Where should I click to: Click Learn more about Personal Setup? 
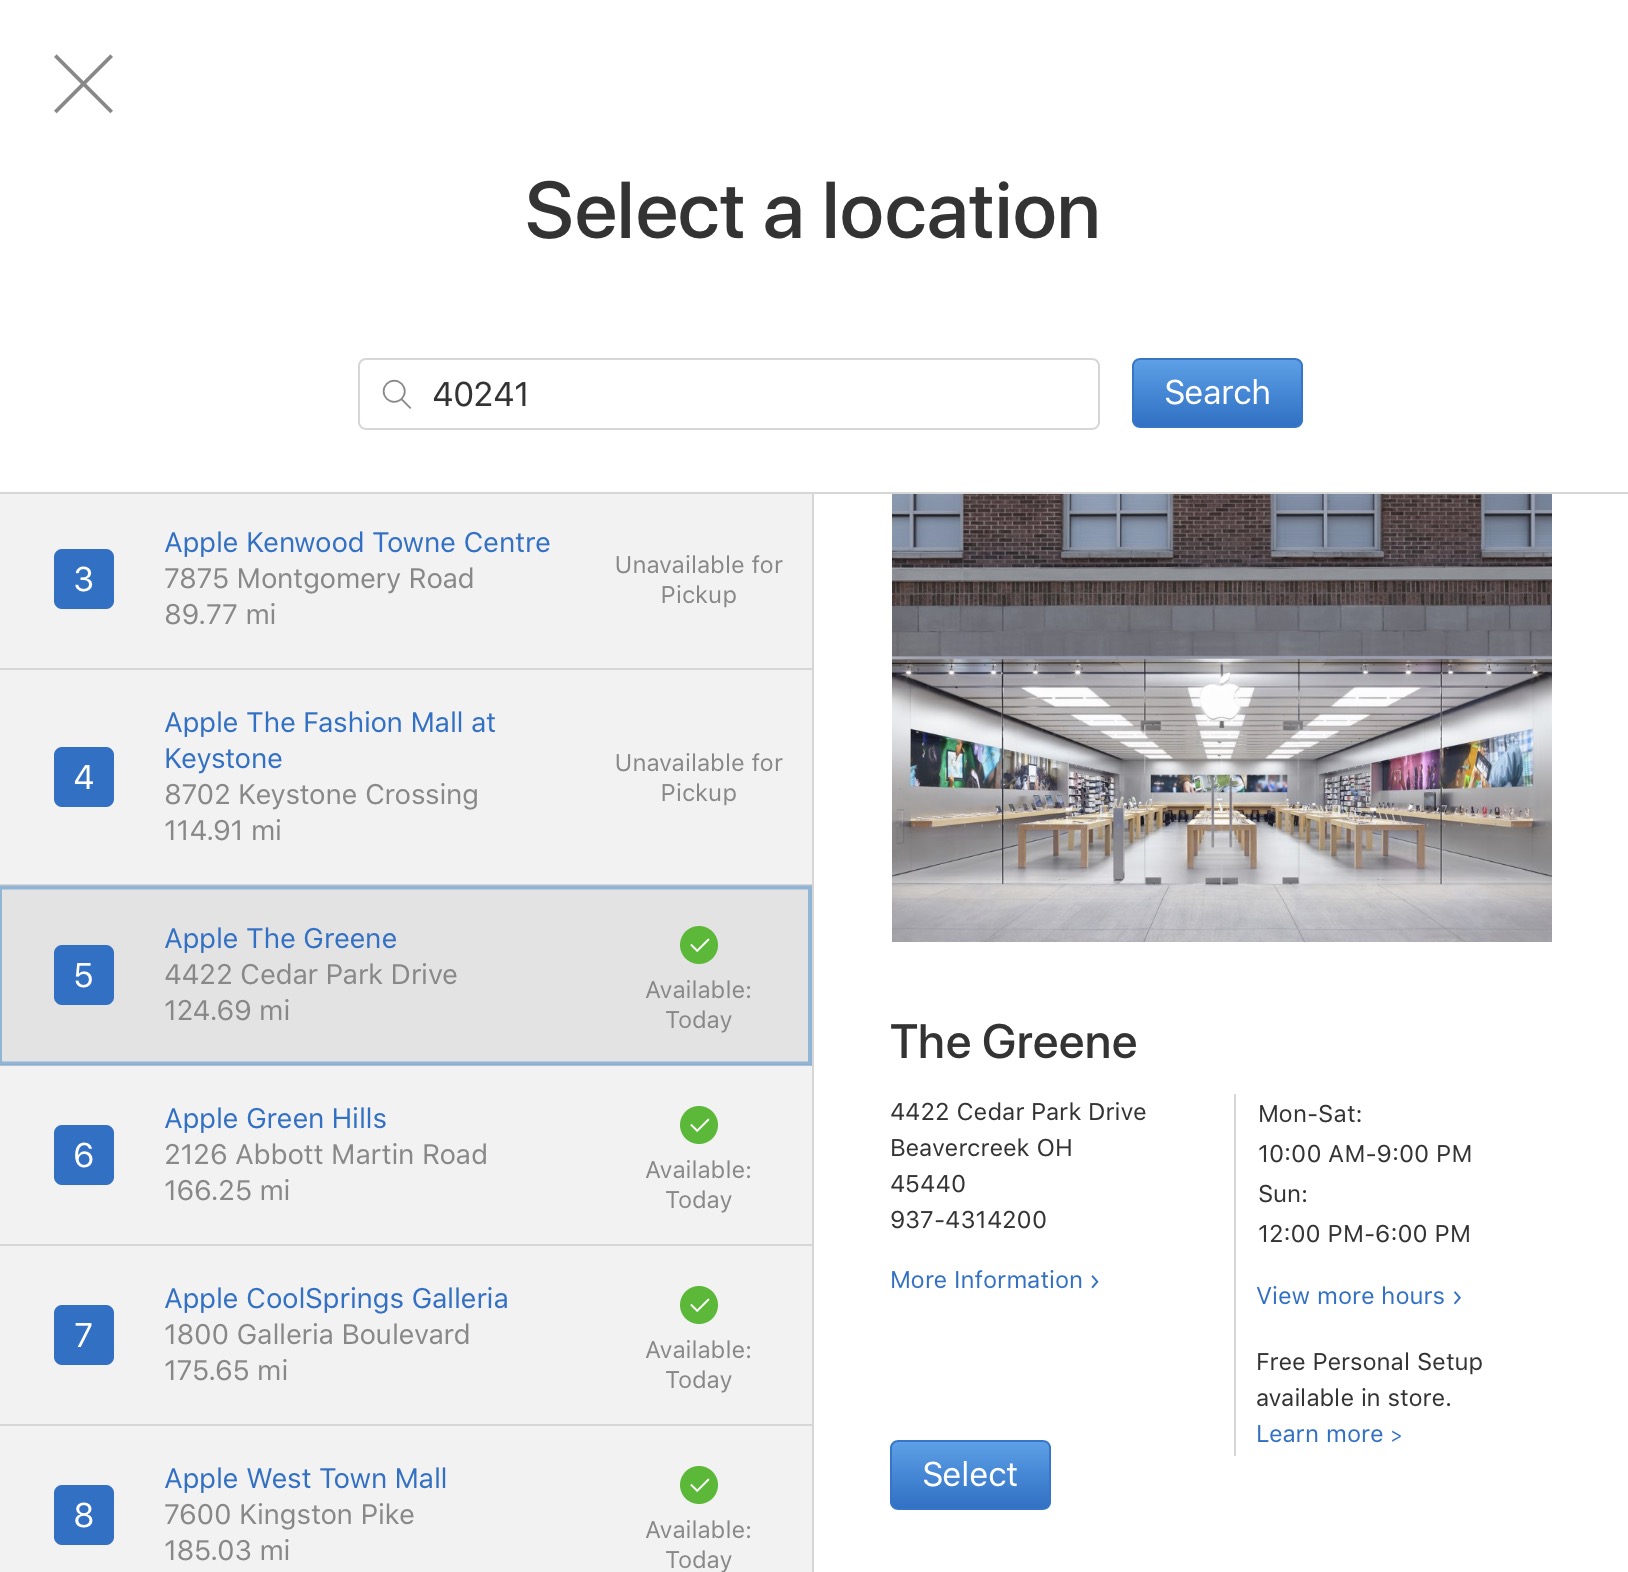(1328, 1434)
